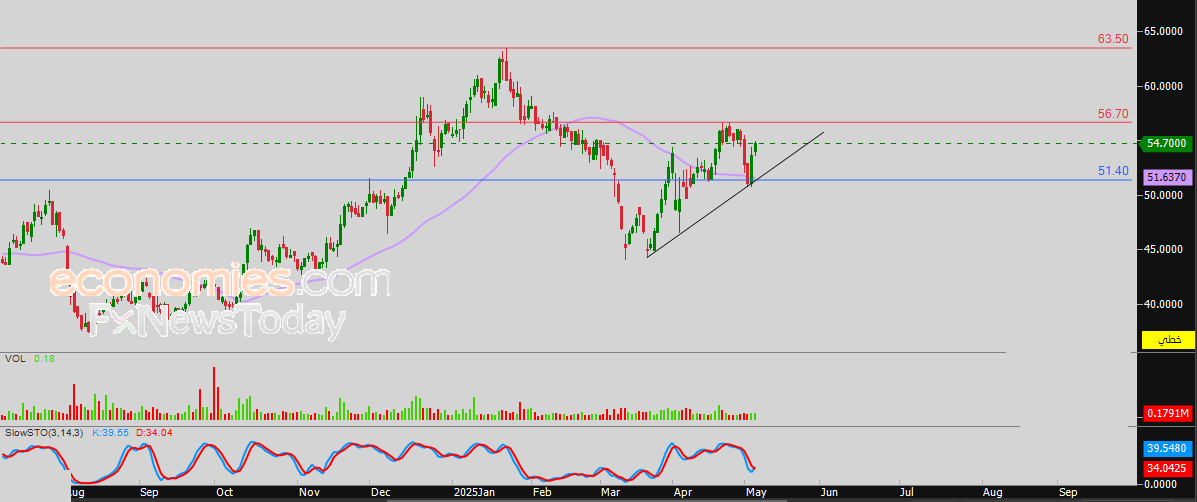Click the VOL indicator label

tap(15, 358)
